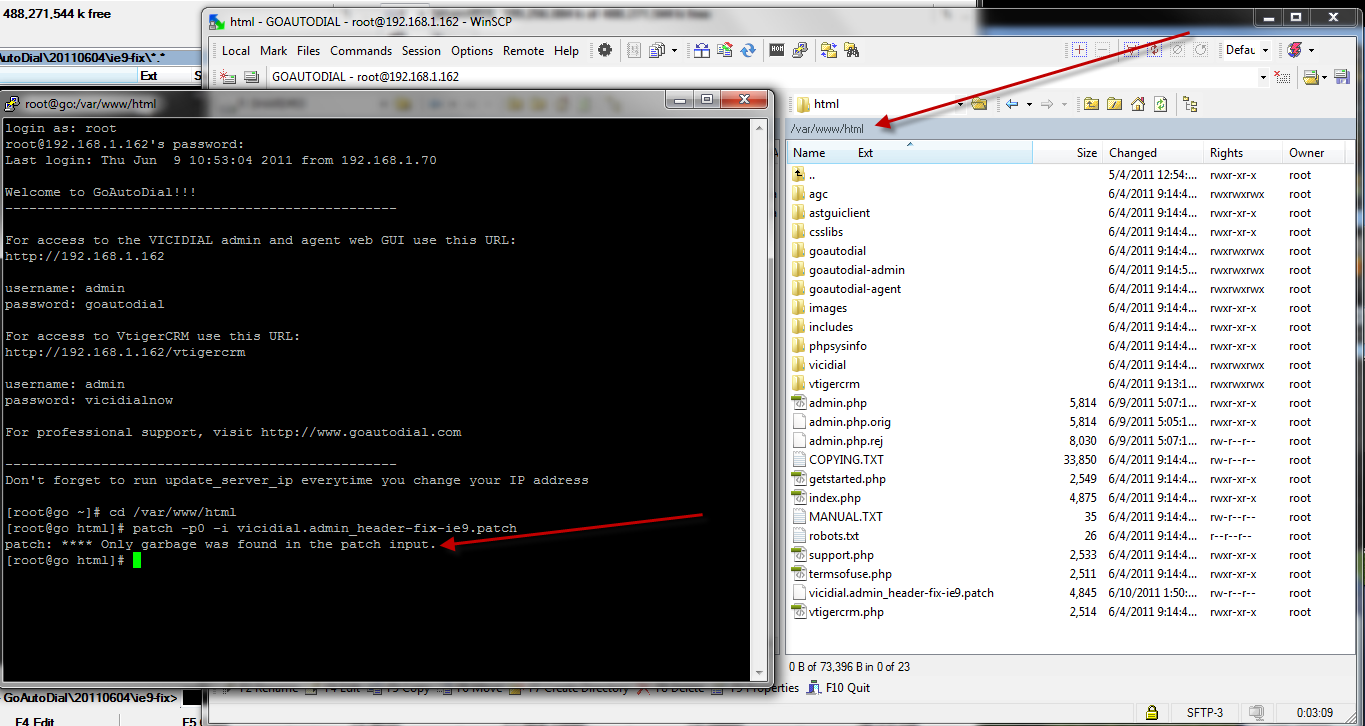Open the Help menu

tap(566, 50)
